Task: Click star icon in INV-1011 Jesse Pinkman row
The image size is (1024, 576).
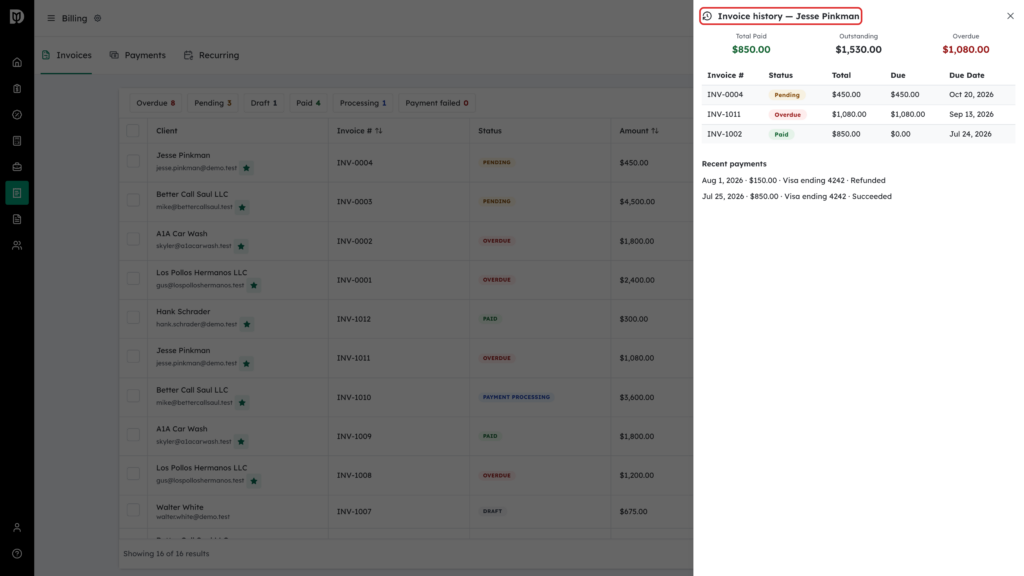Action: click(246, 364)
